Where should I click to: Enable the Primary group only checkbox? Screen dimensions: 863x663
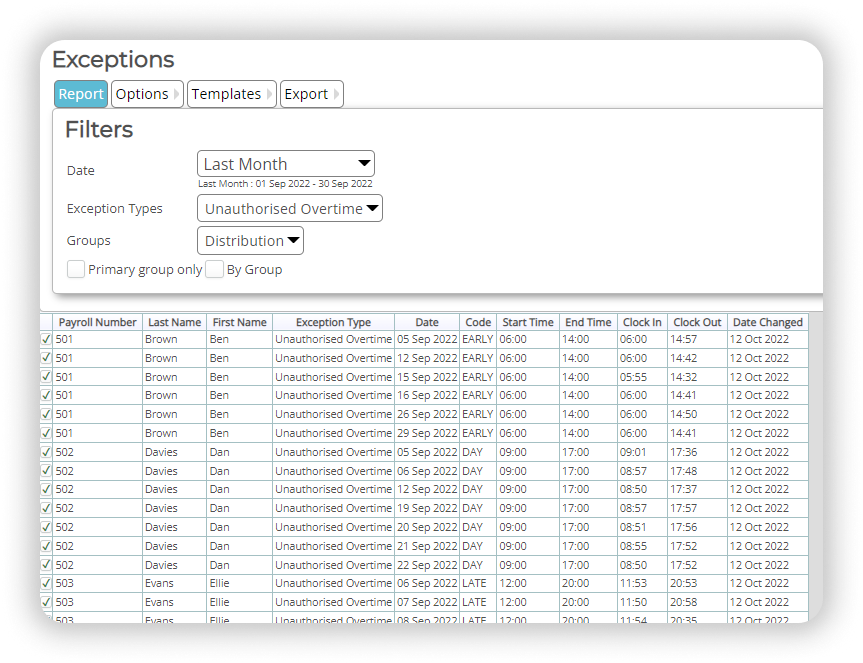[x=76, y=269]
